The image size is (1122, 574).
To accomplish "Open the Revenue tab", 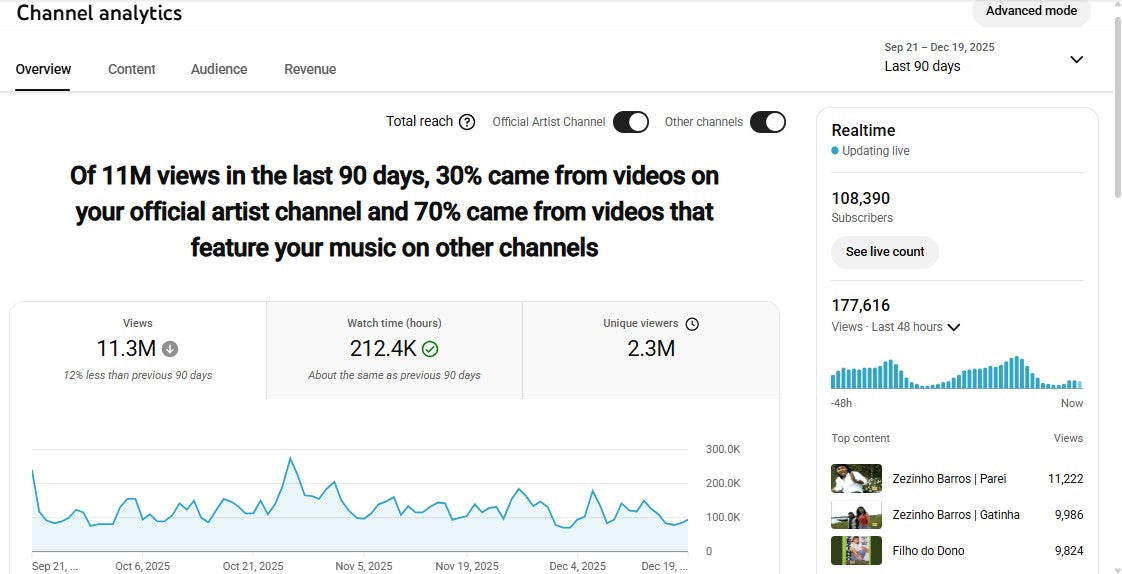I will (x=310, y=69).
